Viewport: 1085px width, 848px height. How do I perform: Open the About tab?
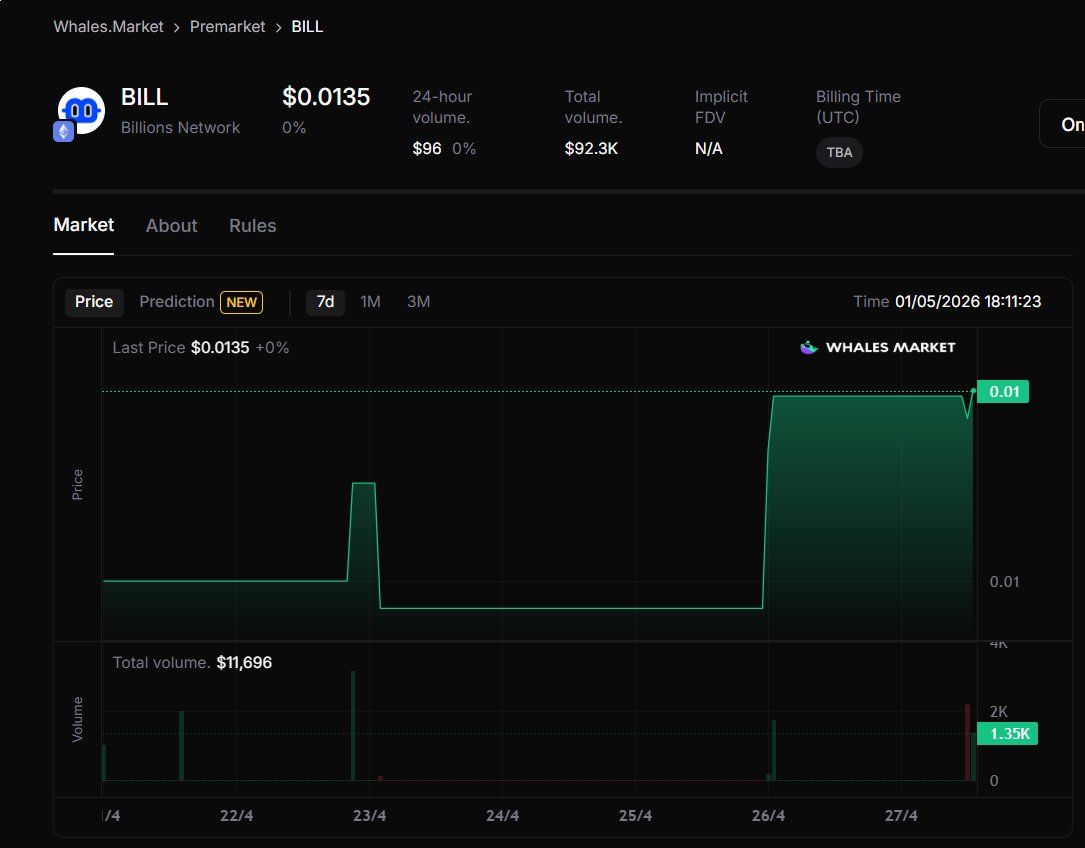[x=172, y=226]
